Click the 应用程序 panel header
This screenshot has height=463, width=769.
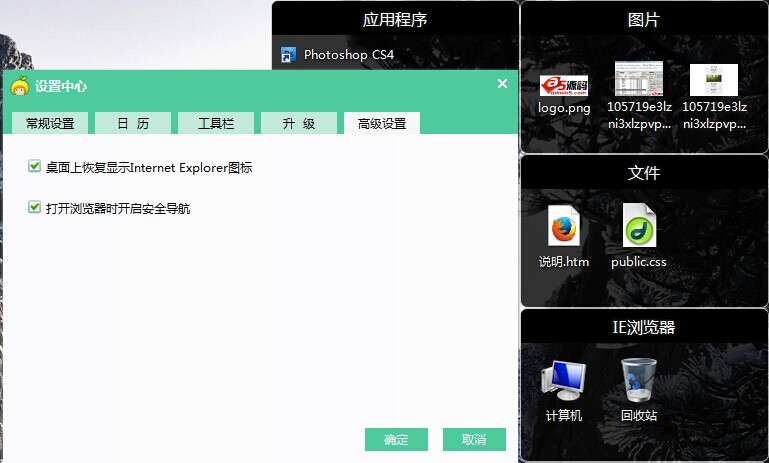pos(395,19)
